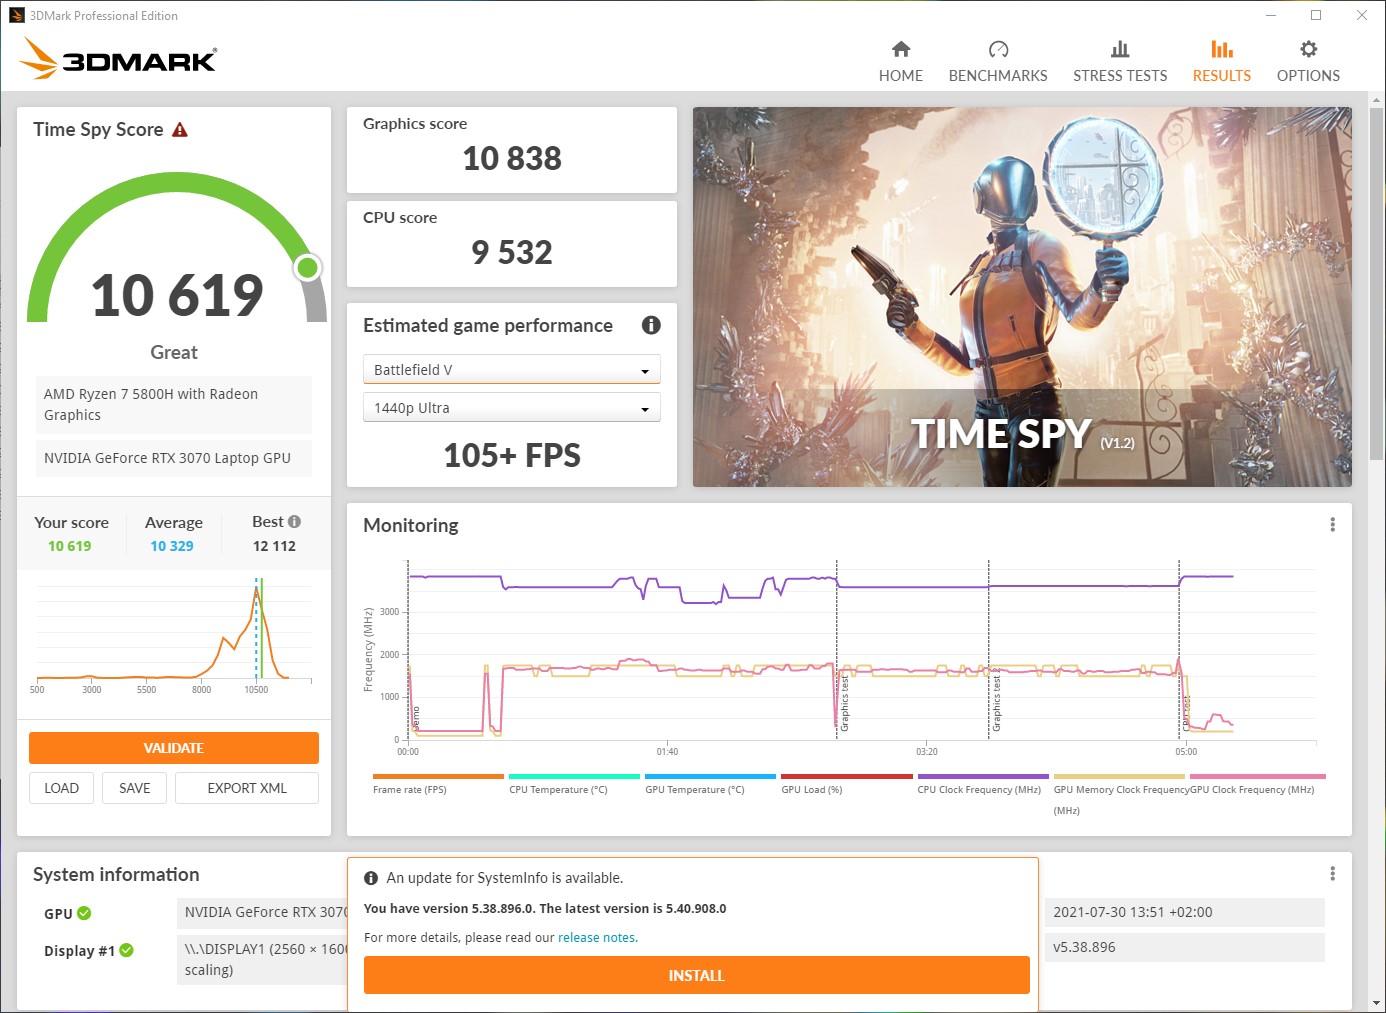The image size is (1386, 1013).
Task: Click the vertical scrollbar thumb
Action: [1377, 282]
